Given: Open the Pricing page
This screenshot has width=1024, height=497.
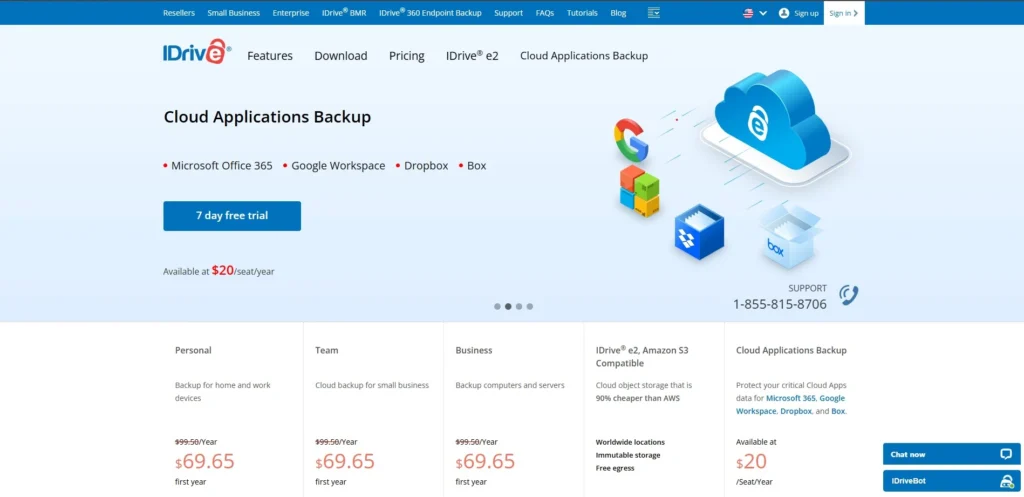Looking at the screenshot, I should point(407,56).
